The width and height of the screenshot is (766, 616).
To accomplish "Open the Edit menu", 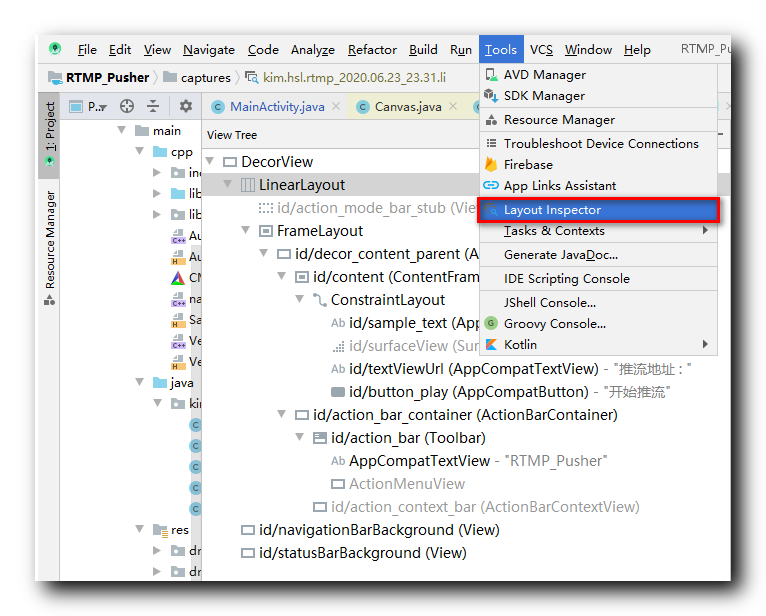I will click(x=120, y=50).
